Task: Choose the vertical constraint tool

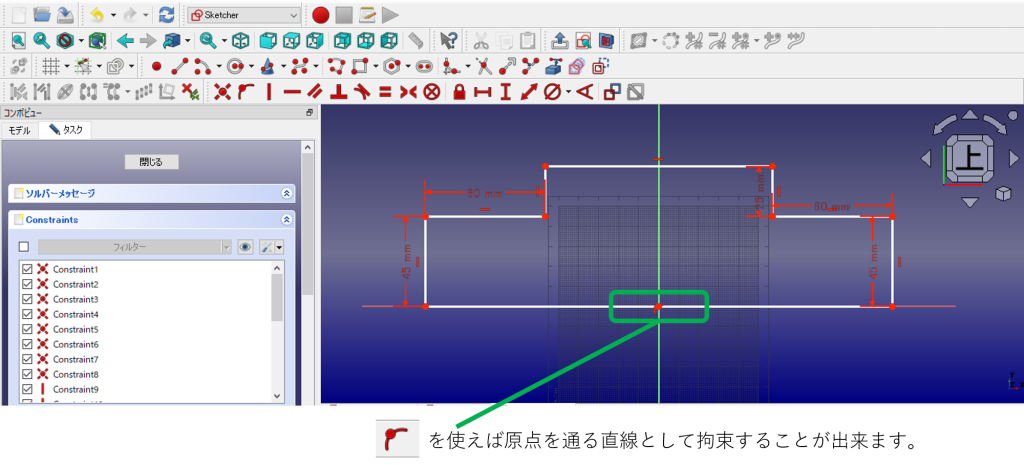Action: click(269, 92)
